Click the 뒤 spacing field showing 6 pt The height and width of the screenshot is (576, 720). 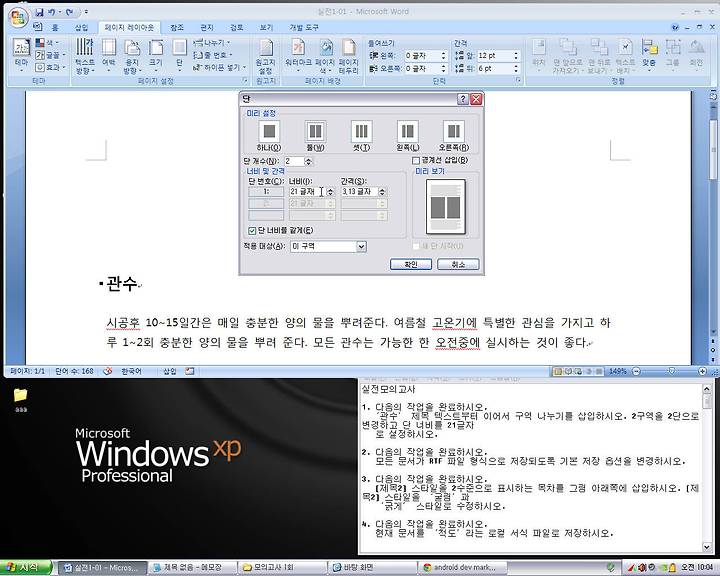click(x=494, y=68)
